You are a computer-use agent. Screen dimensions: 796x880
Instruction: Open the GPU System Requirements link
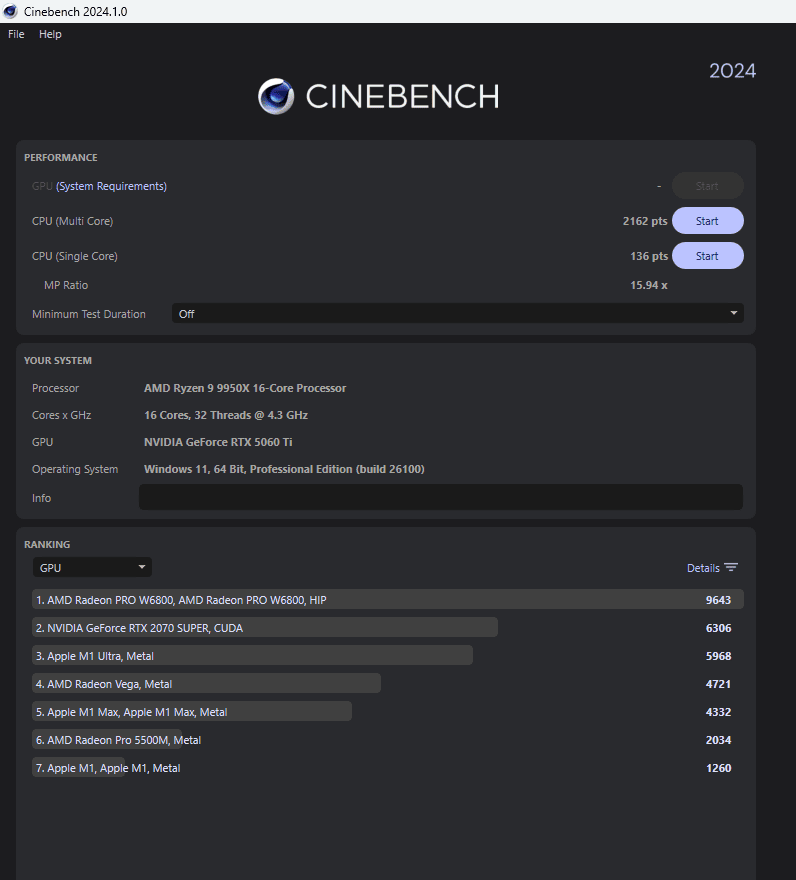click(111, 186)
